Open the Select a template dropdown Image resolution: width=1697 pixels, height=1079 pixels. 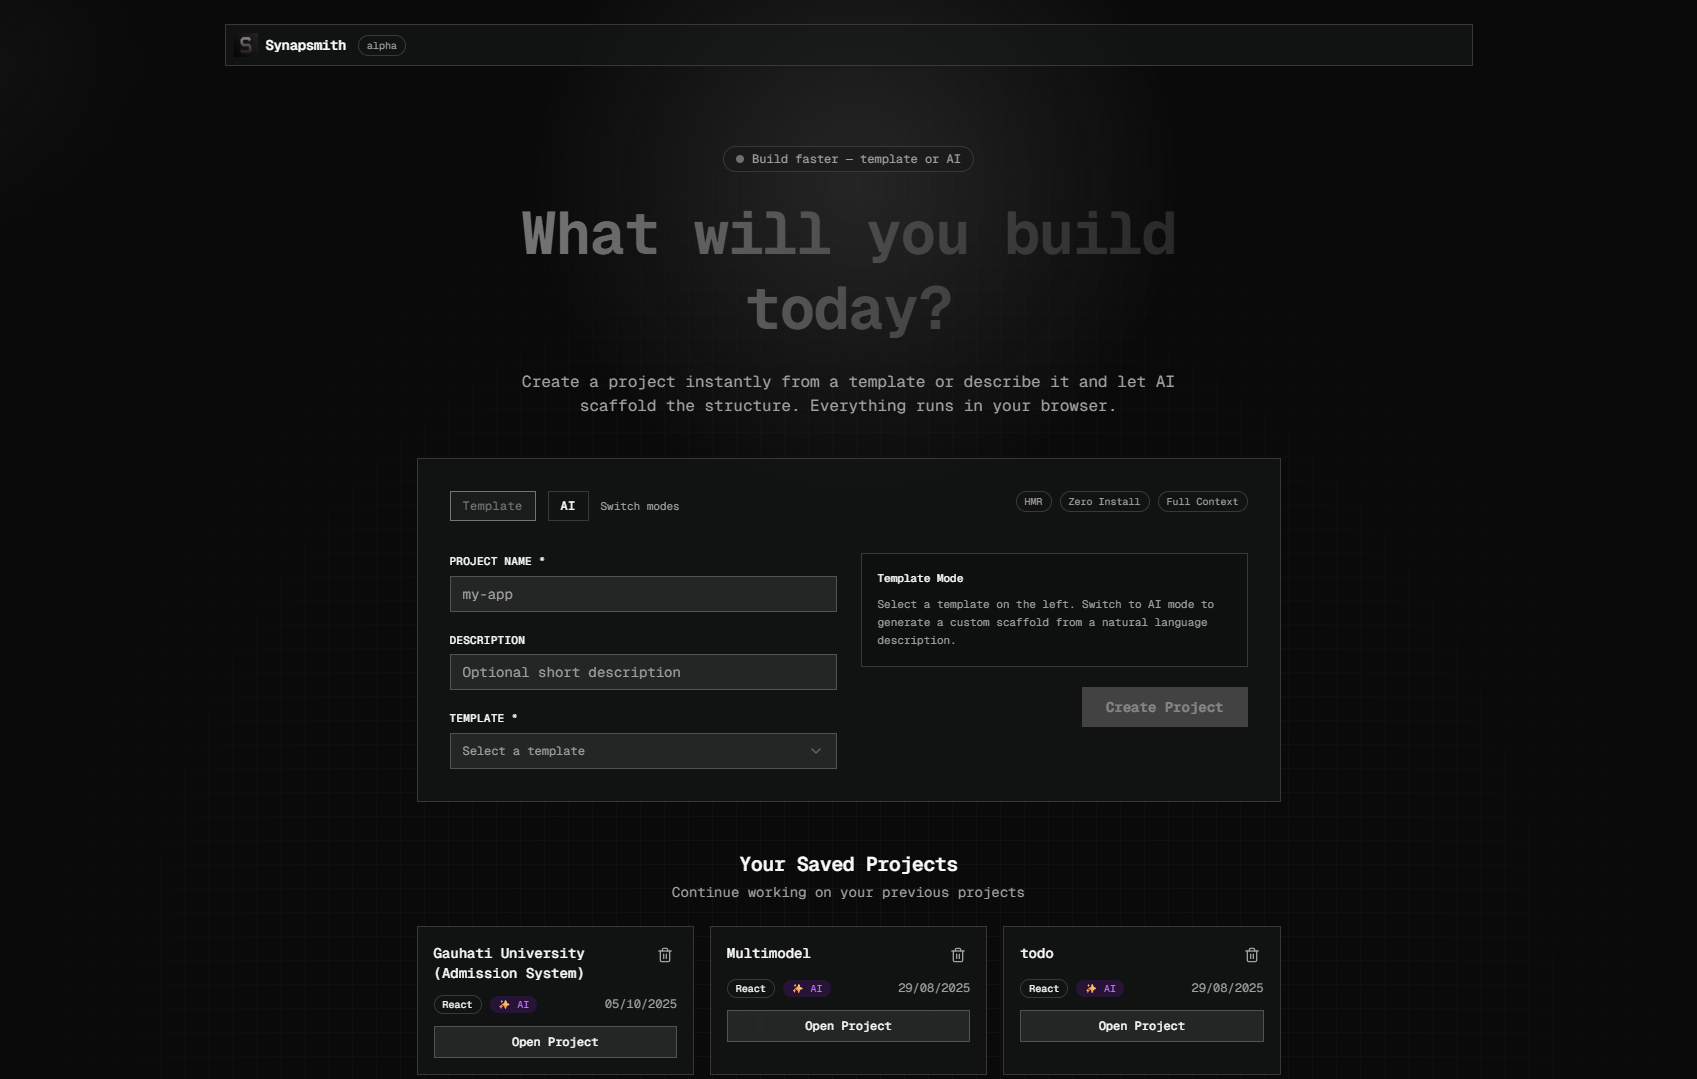tap(643, 751)
